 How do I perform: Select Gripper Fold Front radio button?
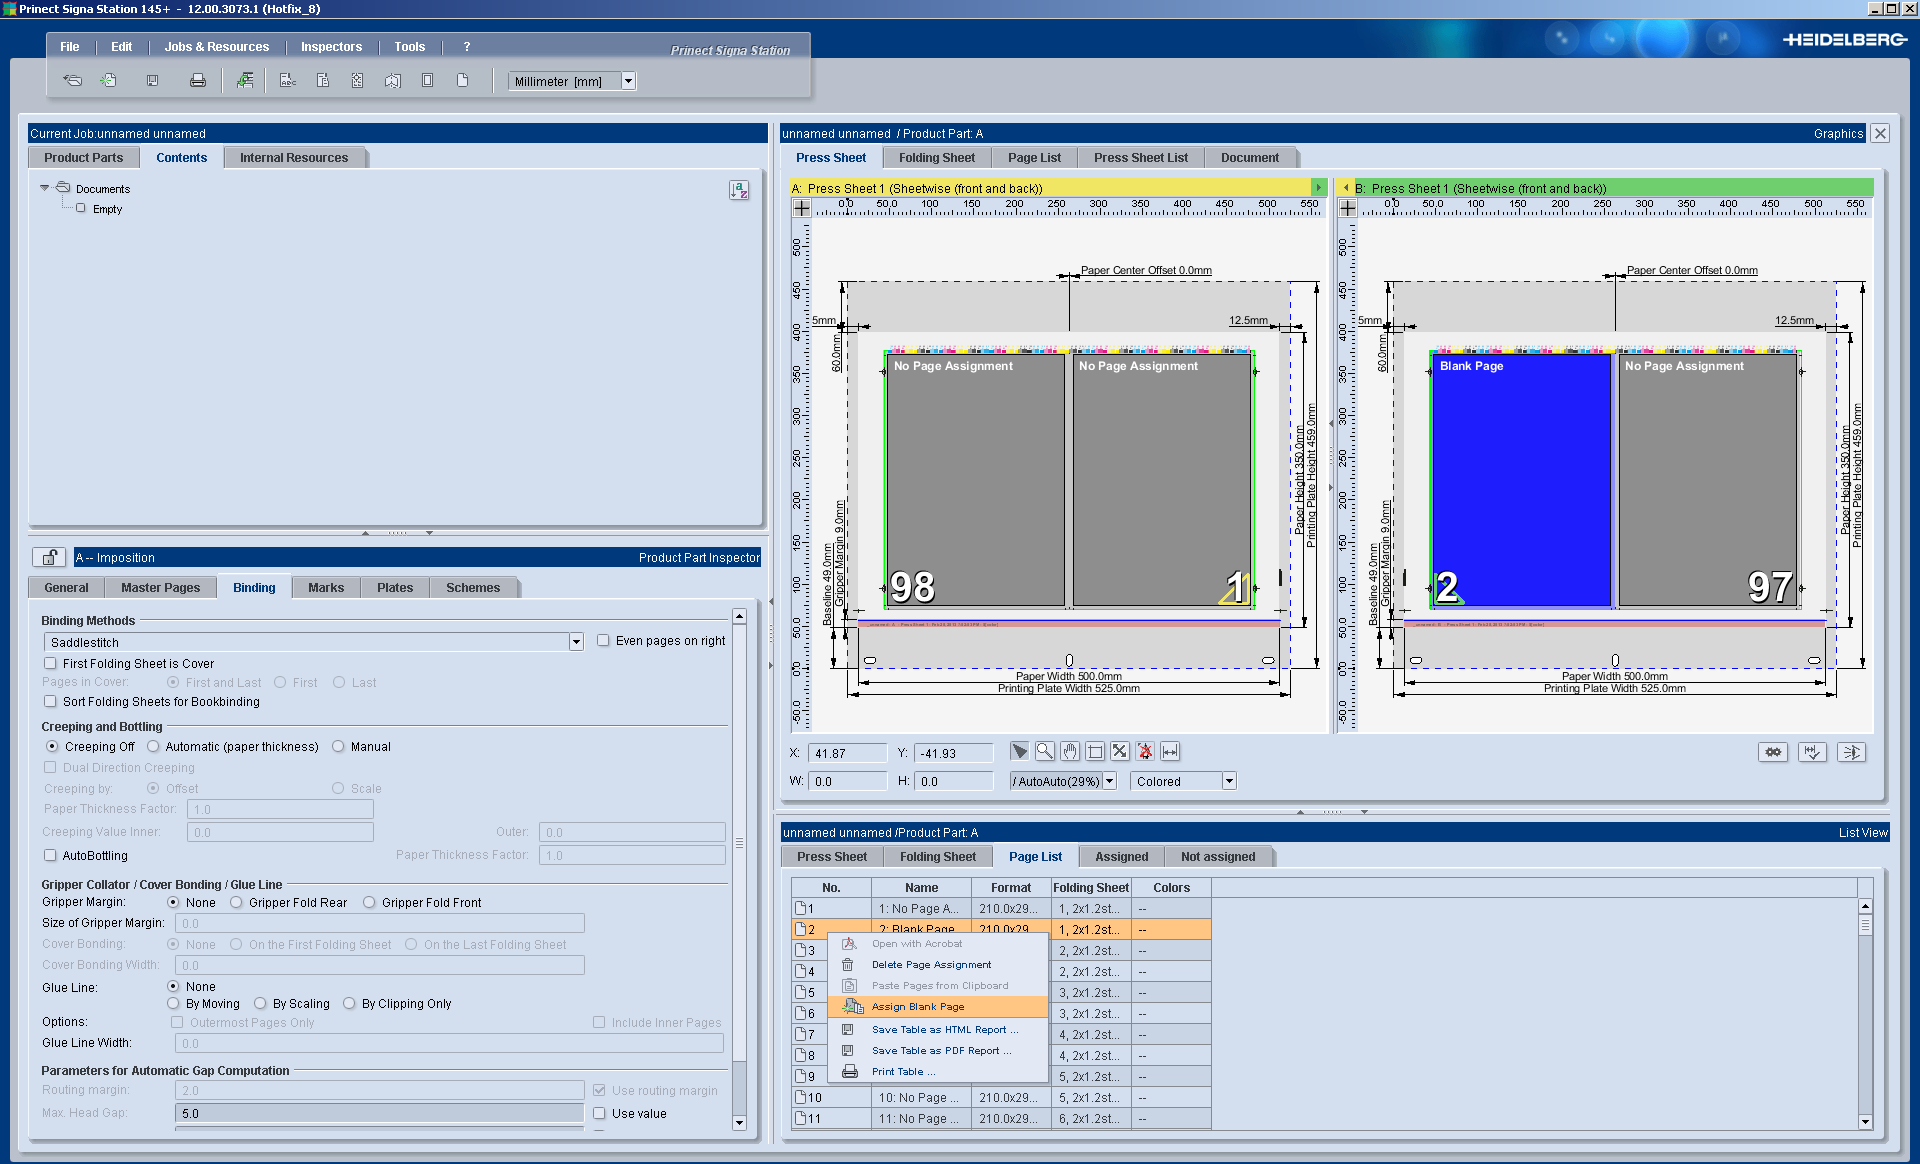tap(369, 902)
